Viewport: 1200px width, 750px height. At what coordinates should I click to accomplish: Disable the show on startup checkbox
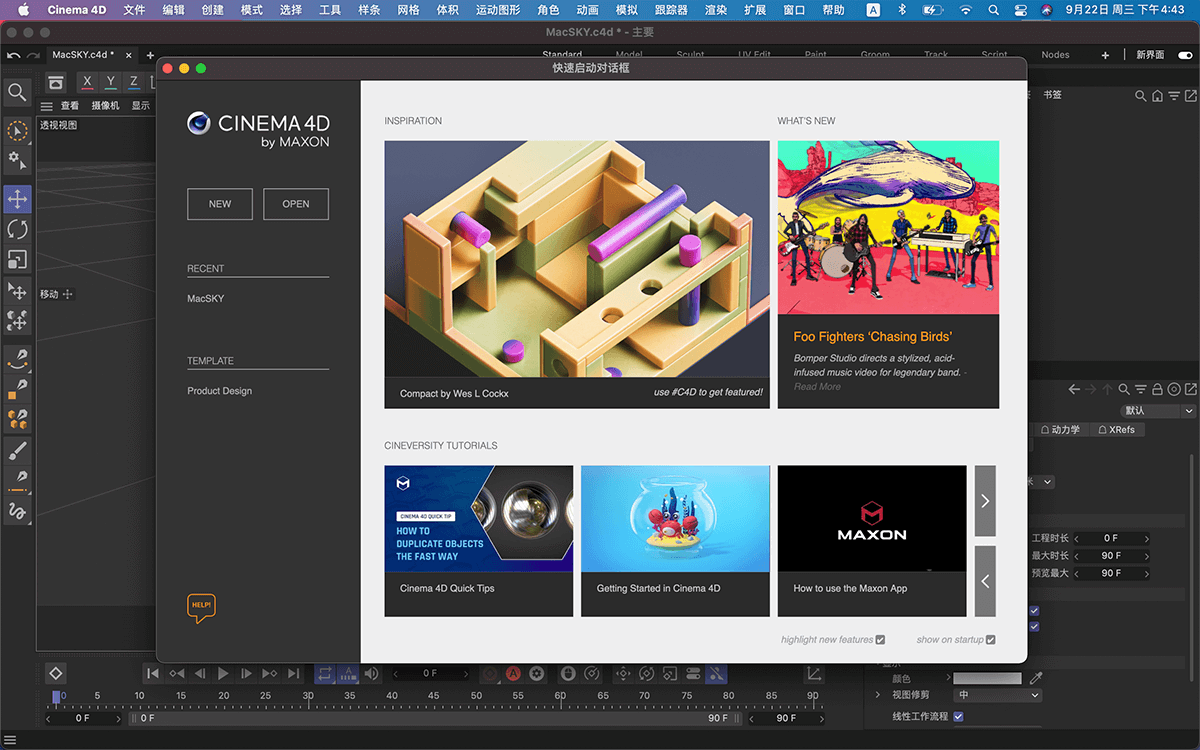coord(990,640)
